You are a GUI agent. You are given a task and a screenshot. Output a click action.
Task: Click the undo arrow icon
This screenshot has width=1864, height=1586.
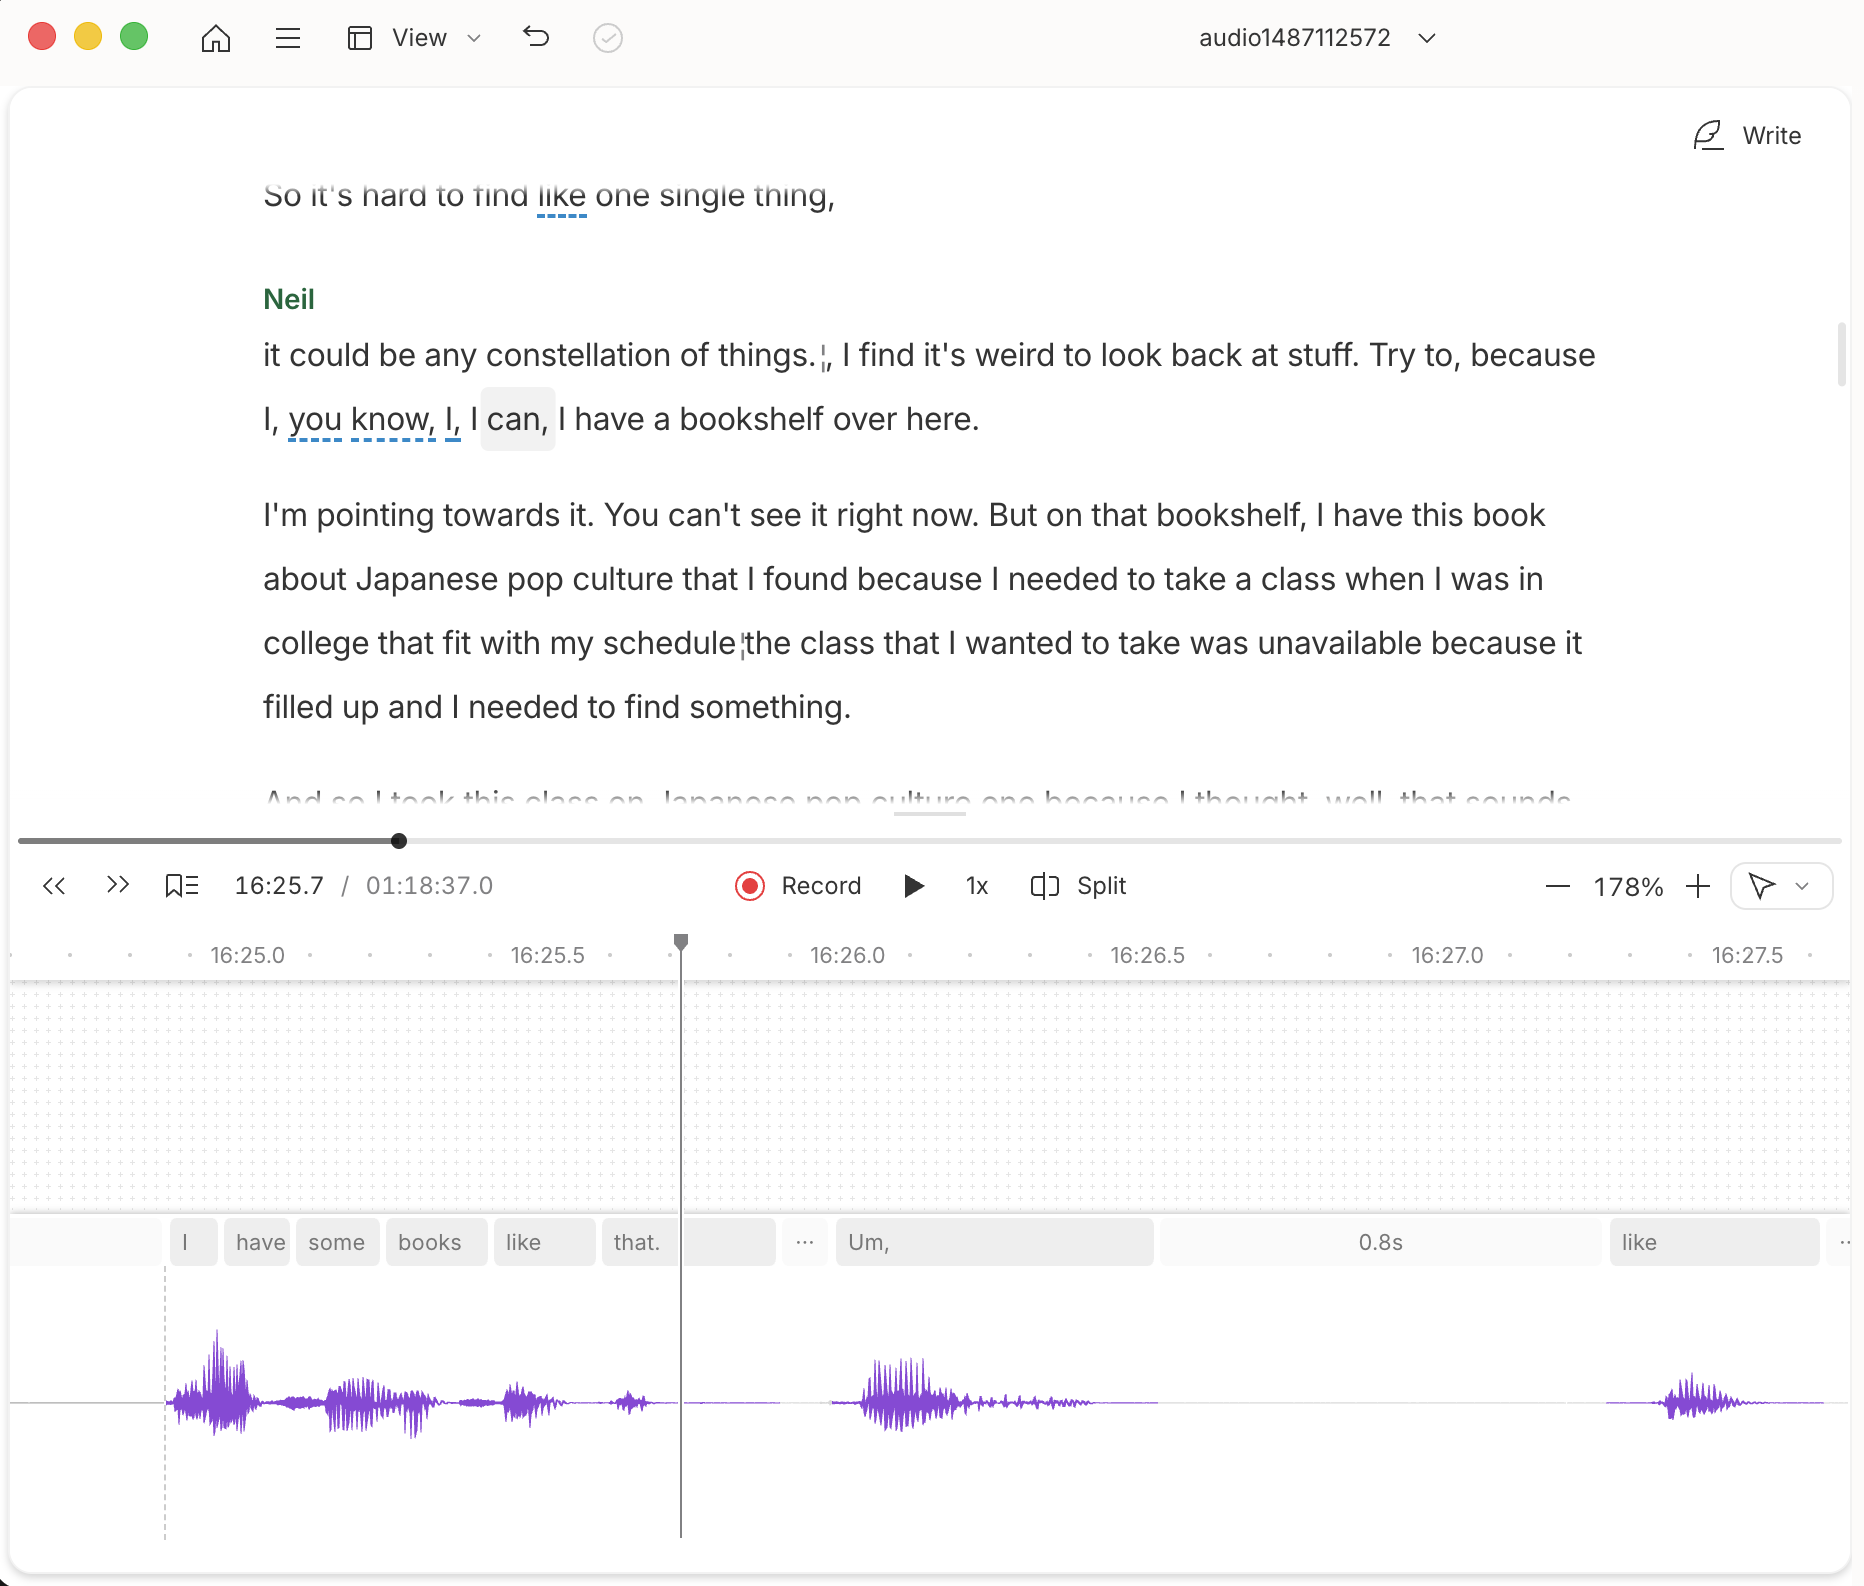536,38
